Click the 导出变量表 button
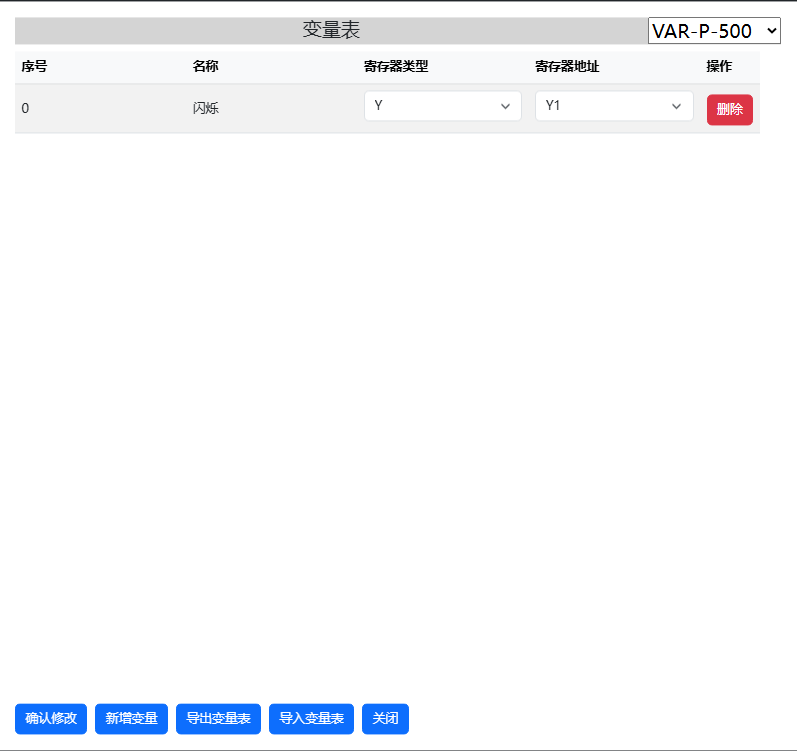The width and height of the screenshot is (797, 751). tap(218, 718)
